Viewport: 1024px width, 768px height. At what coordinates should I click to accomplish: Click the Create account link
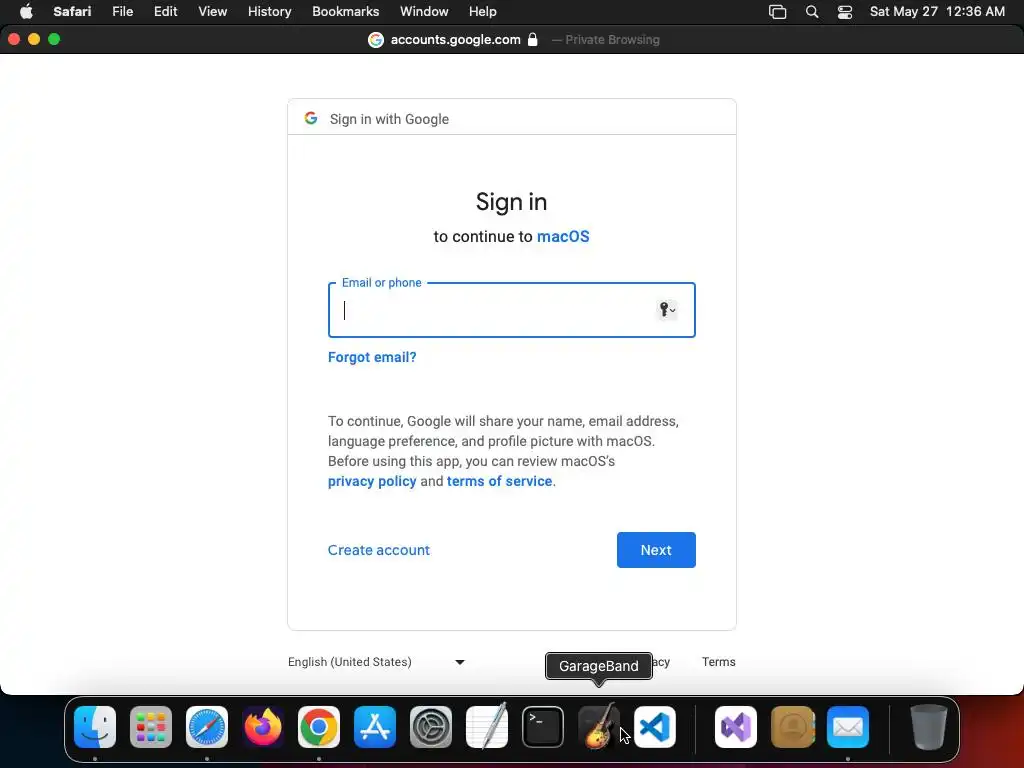pyautogui.click(x=379, y=550)
